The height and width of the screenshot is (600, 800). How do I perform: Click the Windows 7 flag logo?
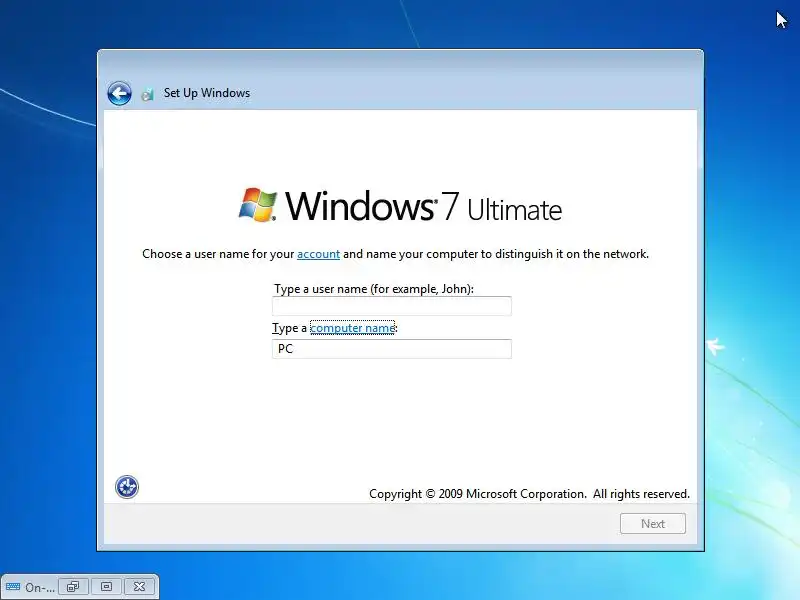258,205
